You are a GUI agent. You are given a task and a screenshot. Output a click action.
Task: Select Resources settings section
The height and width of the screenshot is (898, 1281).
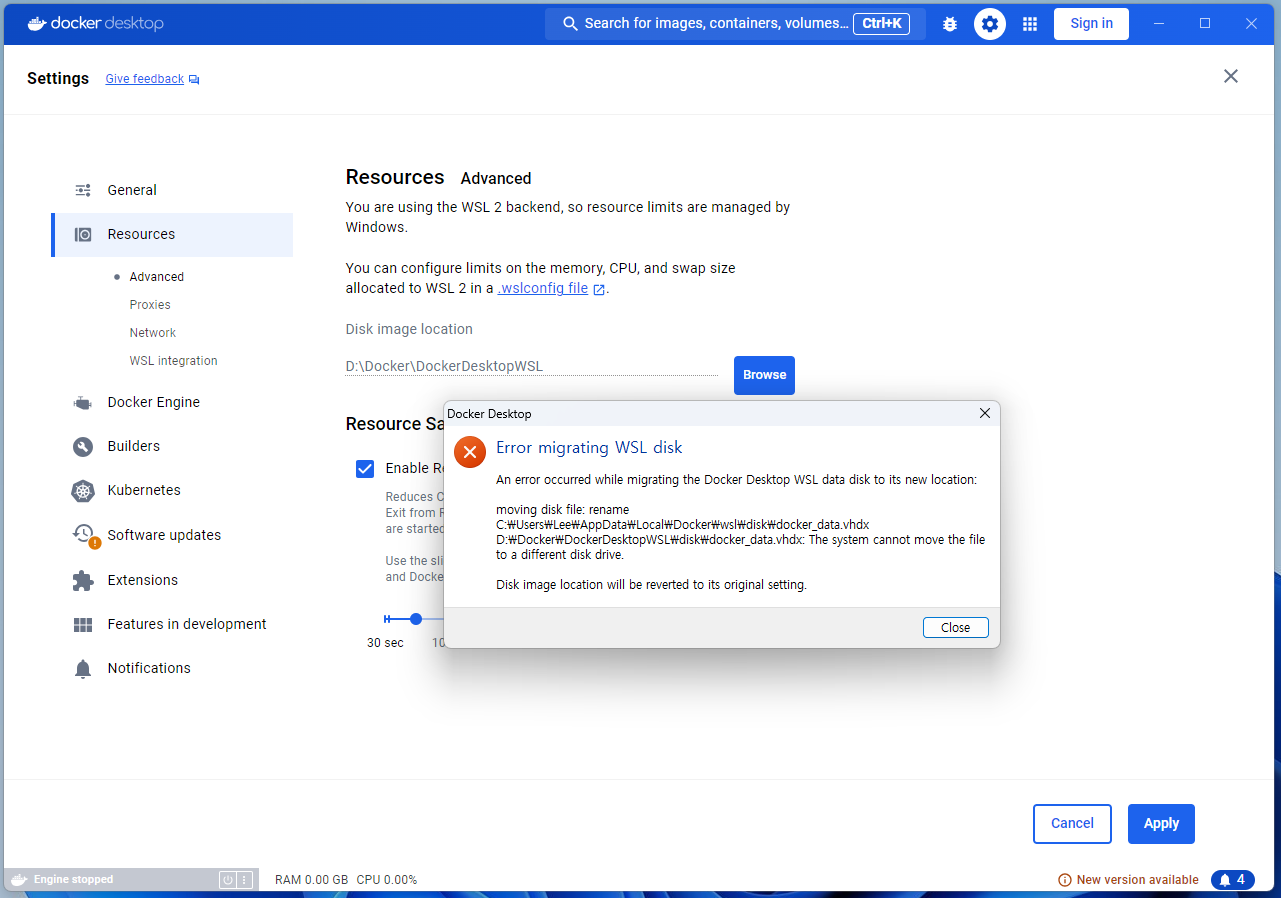172,234
